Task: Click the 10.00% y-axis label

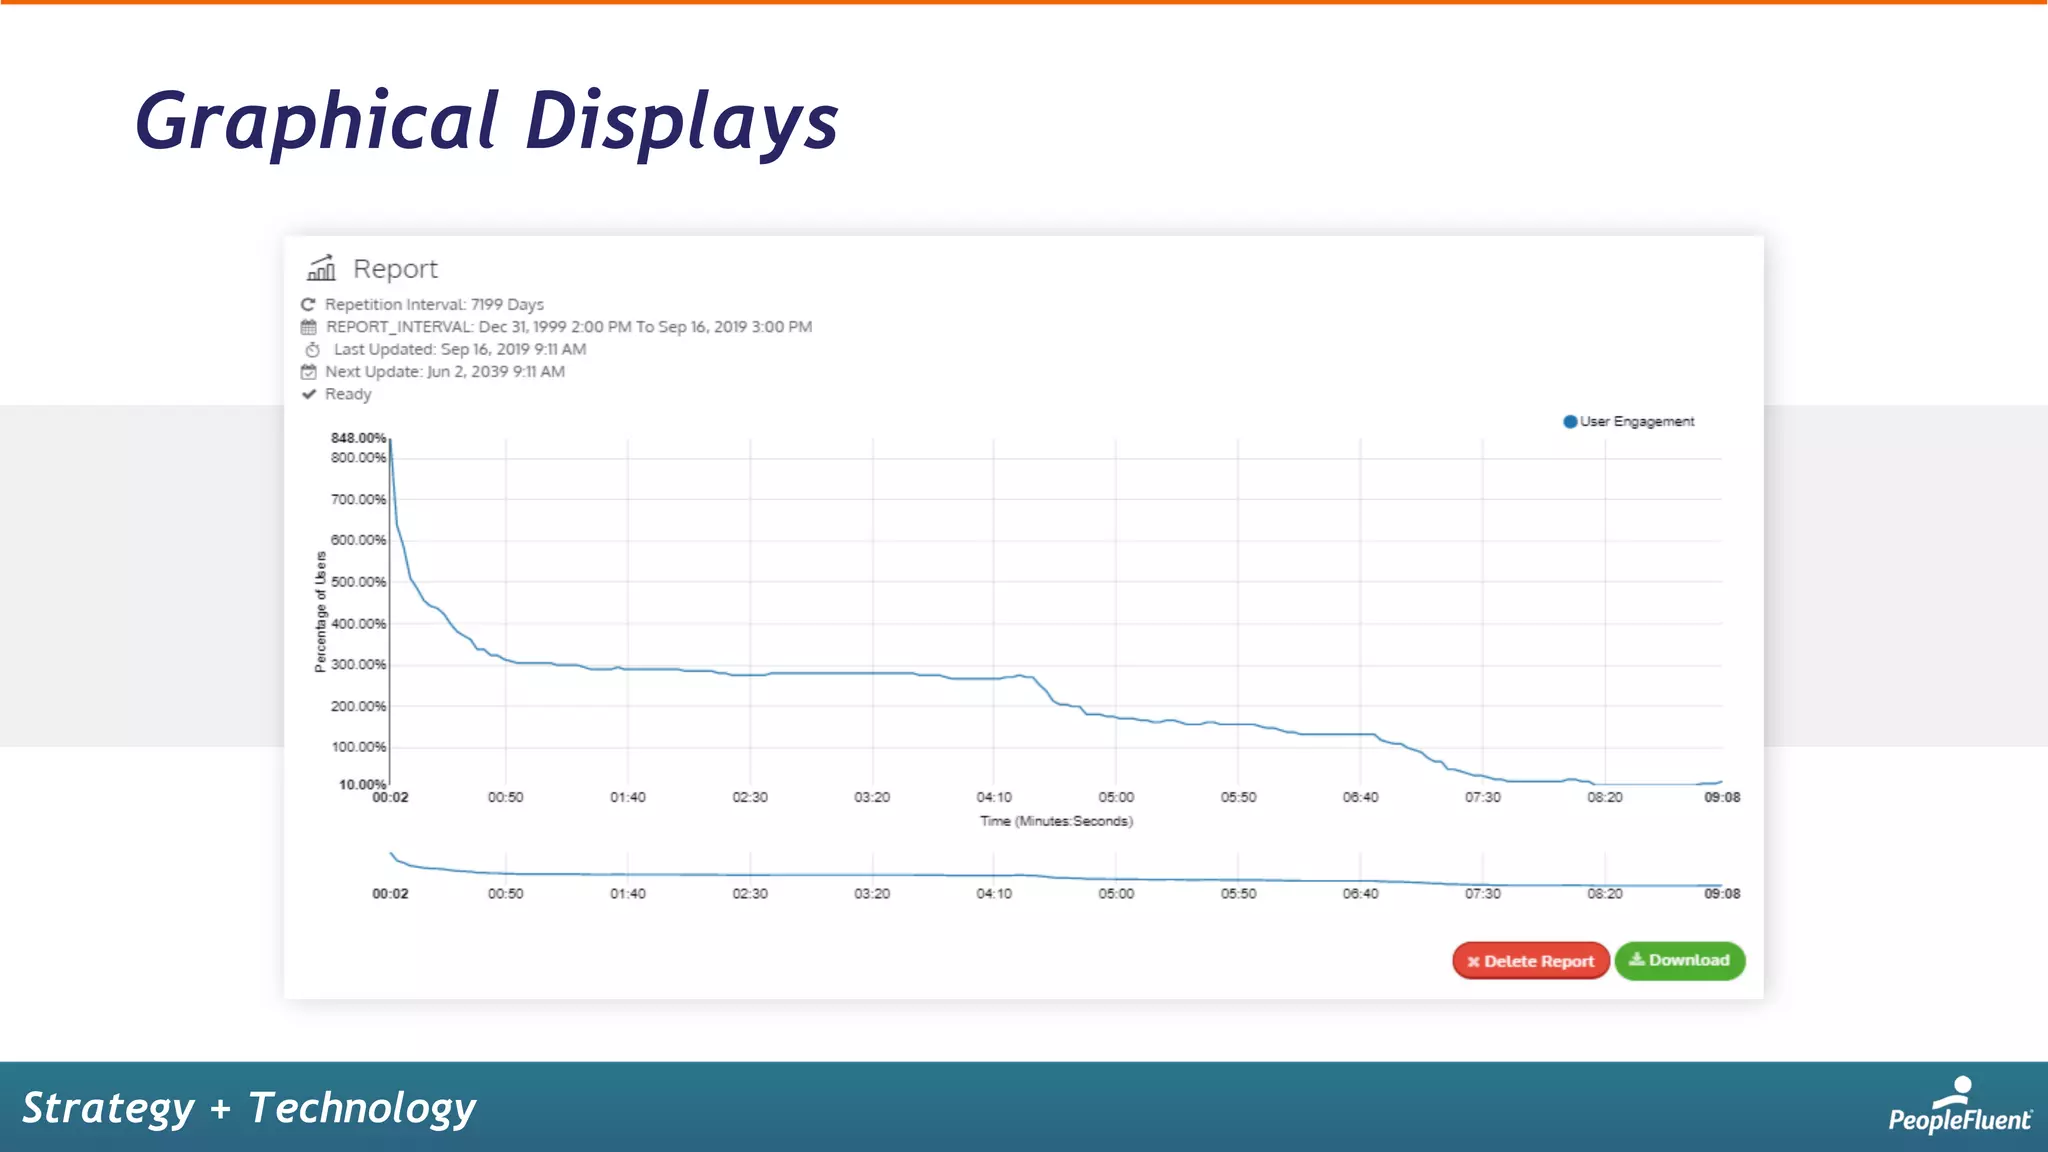Action: click(x=362, y=784)
